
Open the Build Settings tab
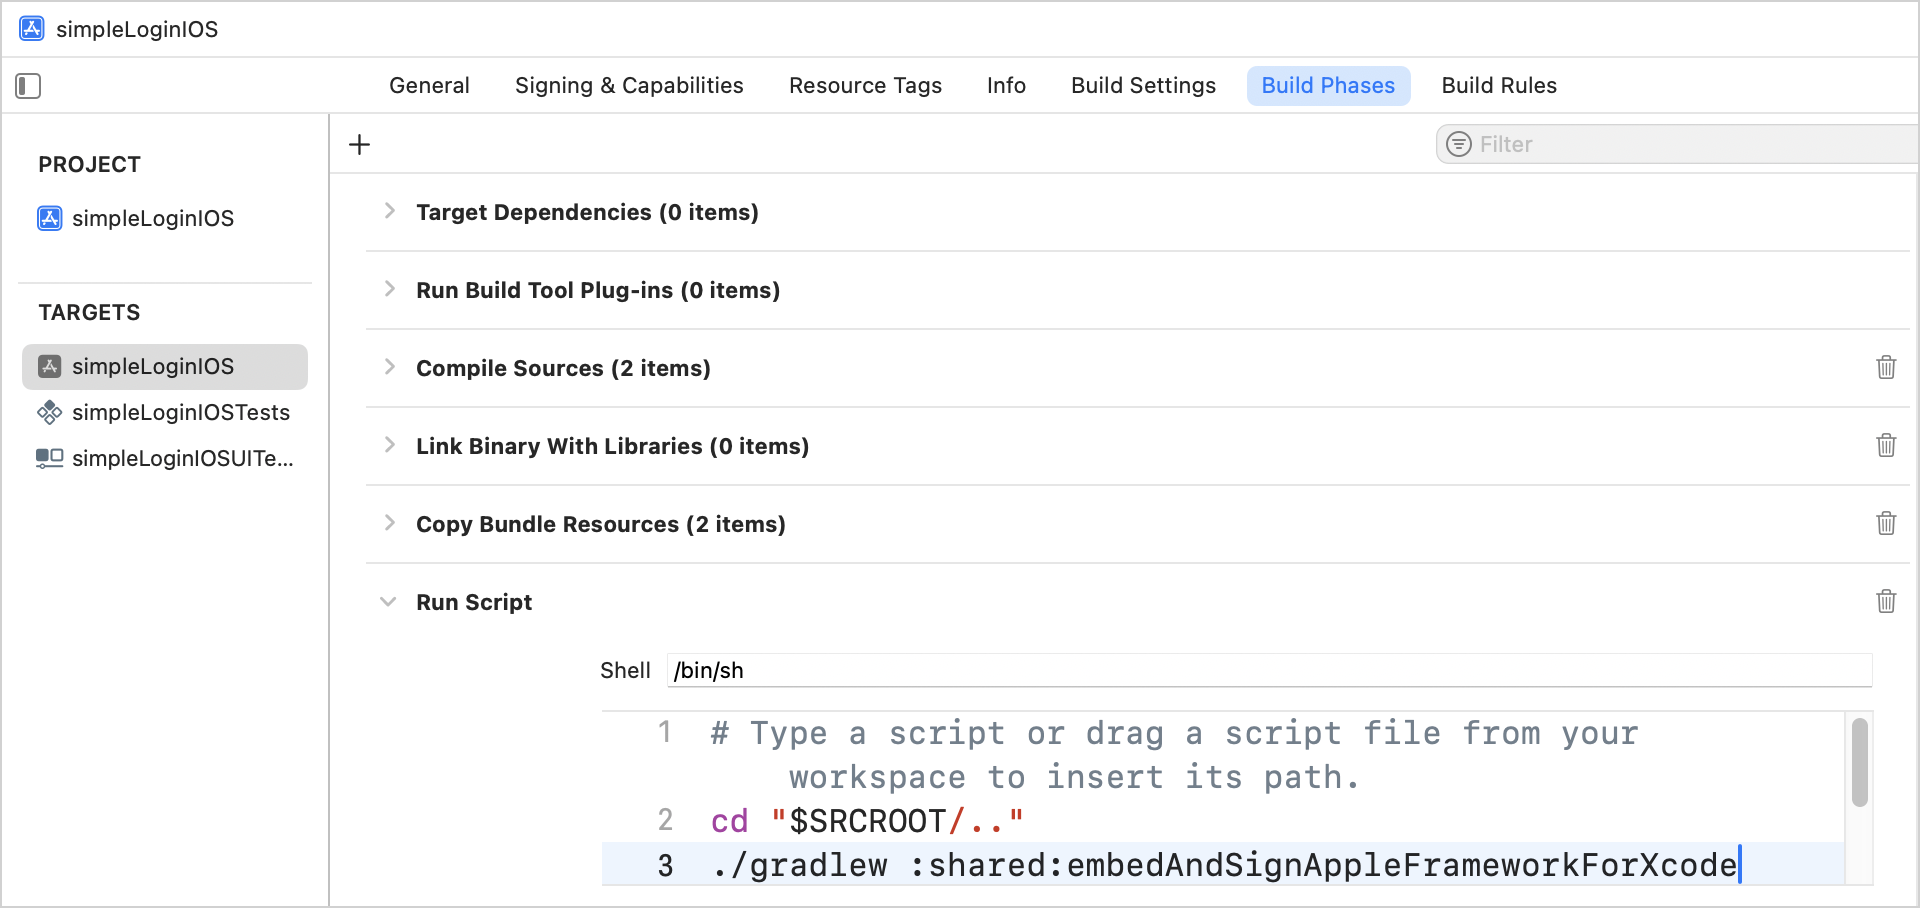pos(1143,86)
